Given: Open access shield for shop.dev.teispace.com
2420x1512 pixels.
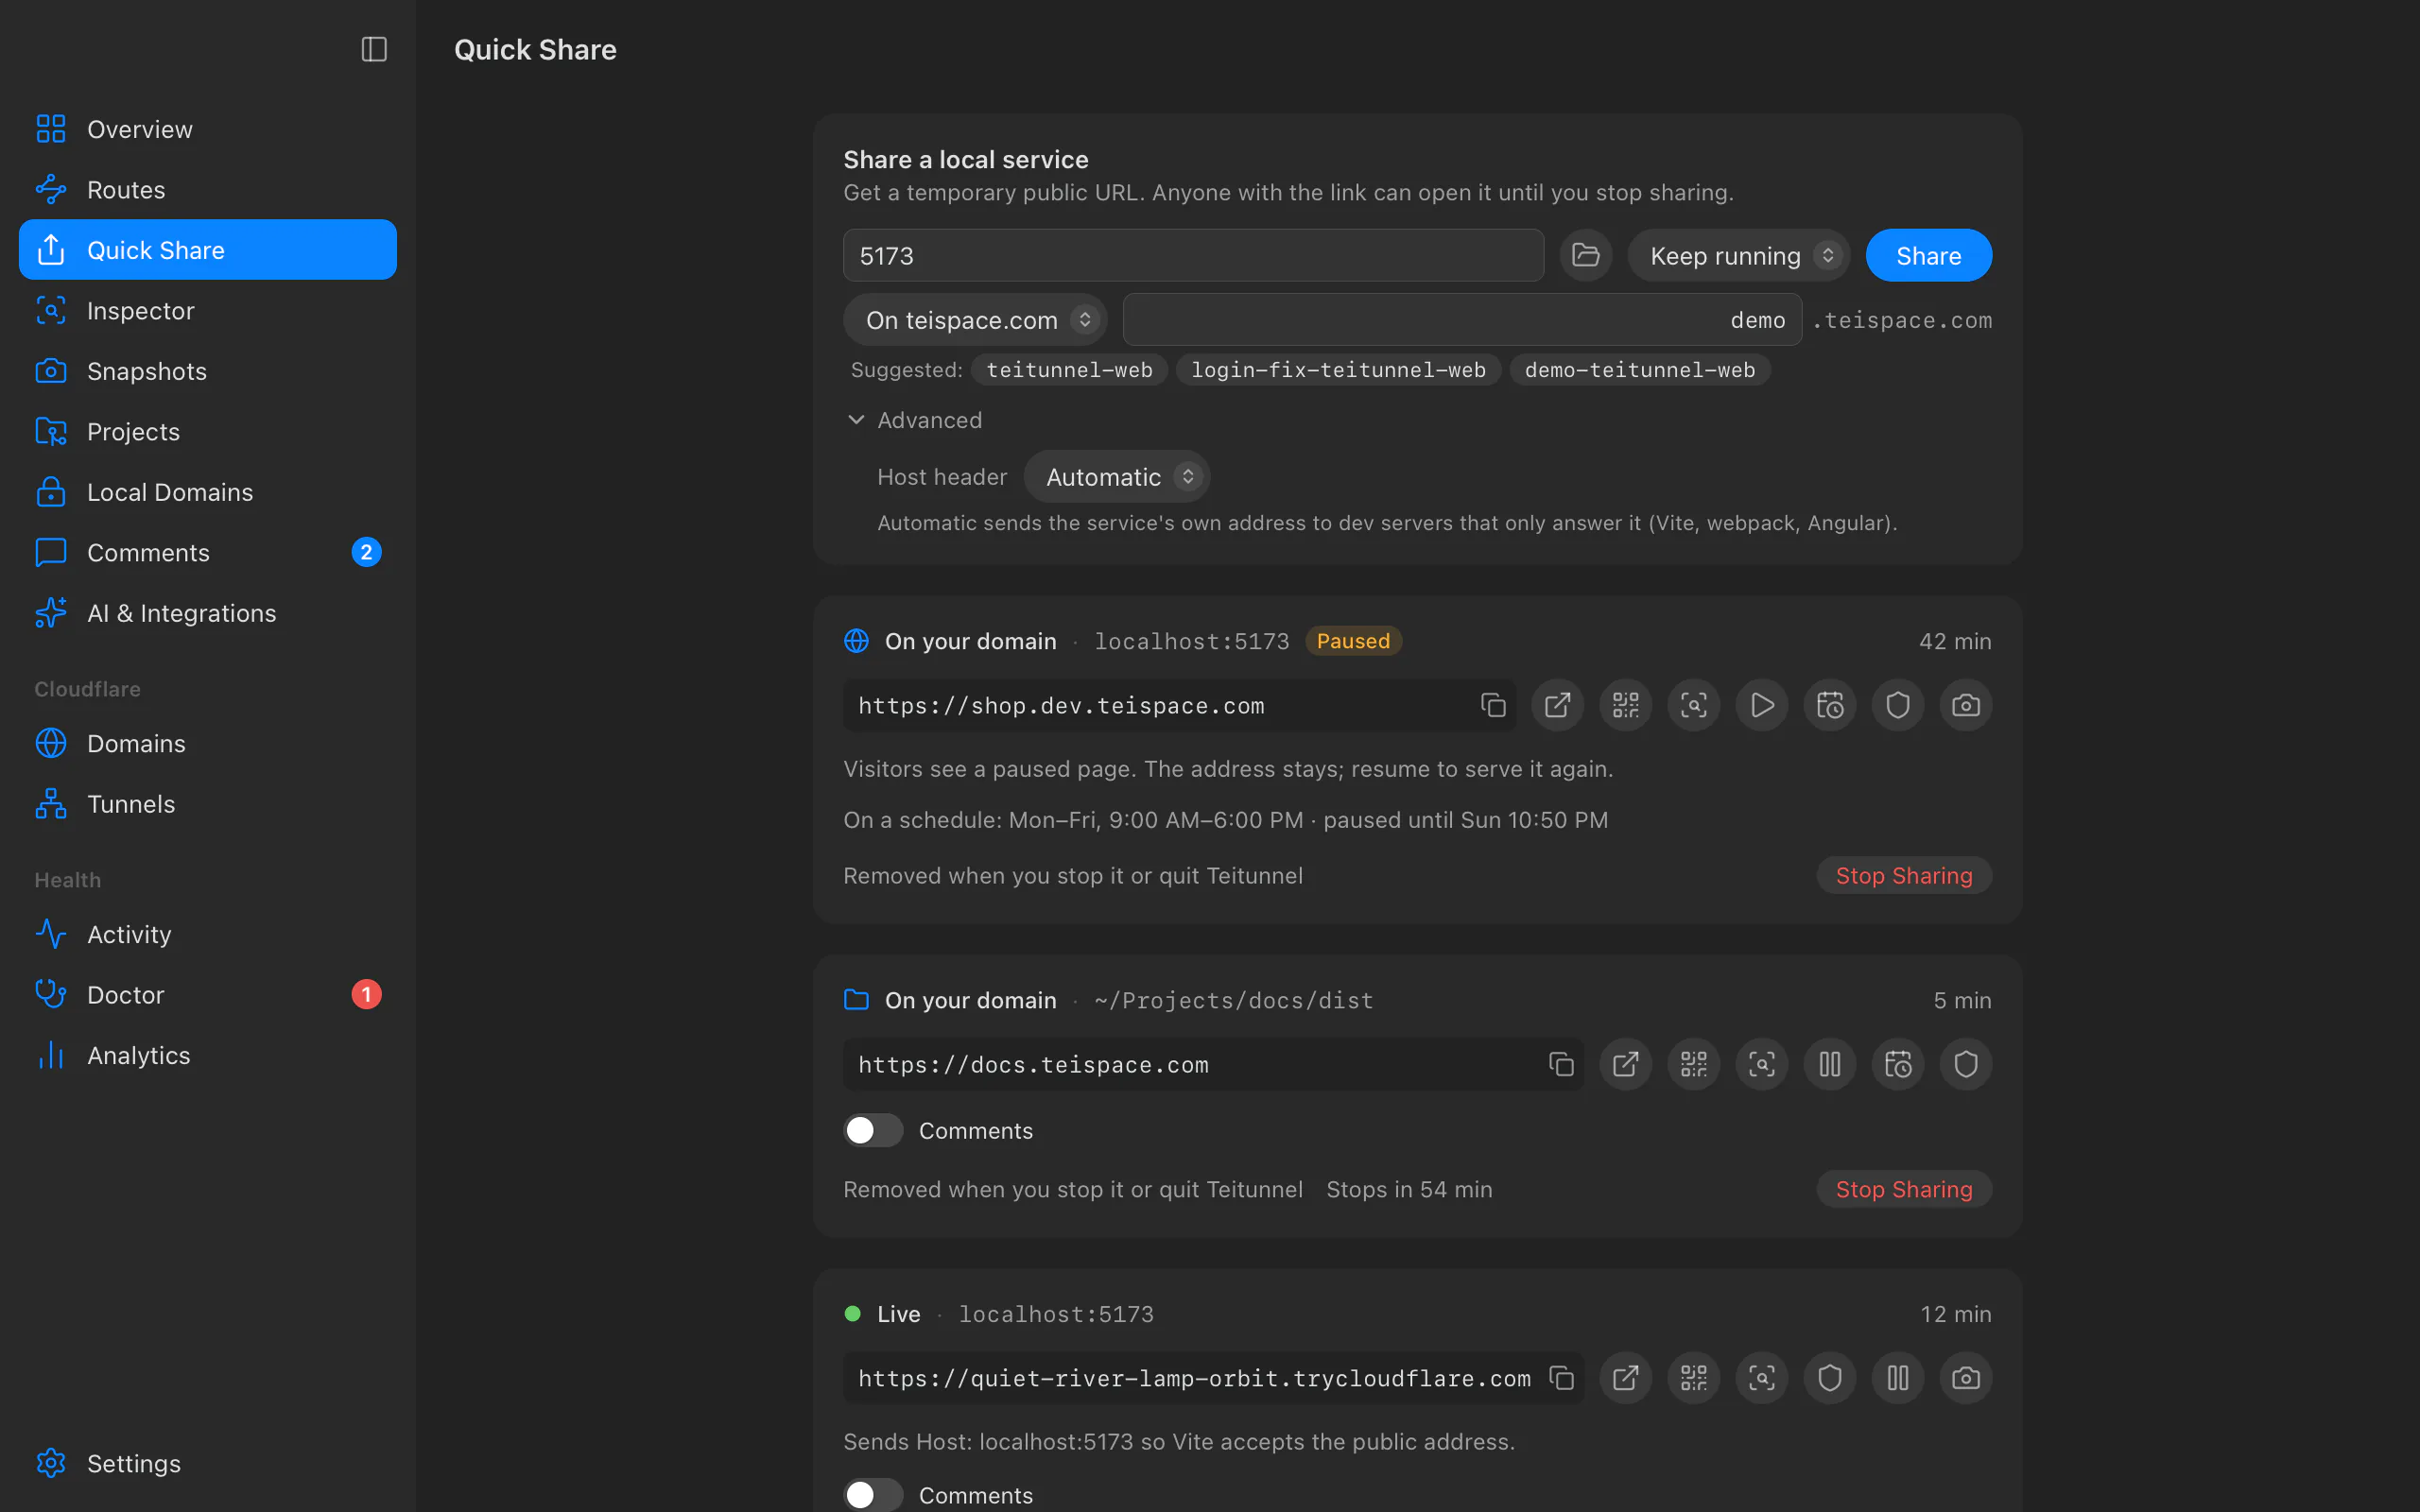Looking at the screenshot, I should (x=1897, y=705).
